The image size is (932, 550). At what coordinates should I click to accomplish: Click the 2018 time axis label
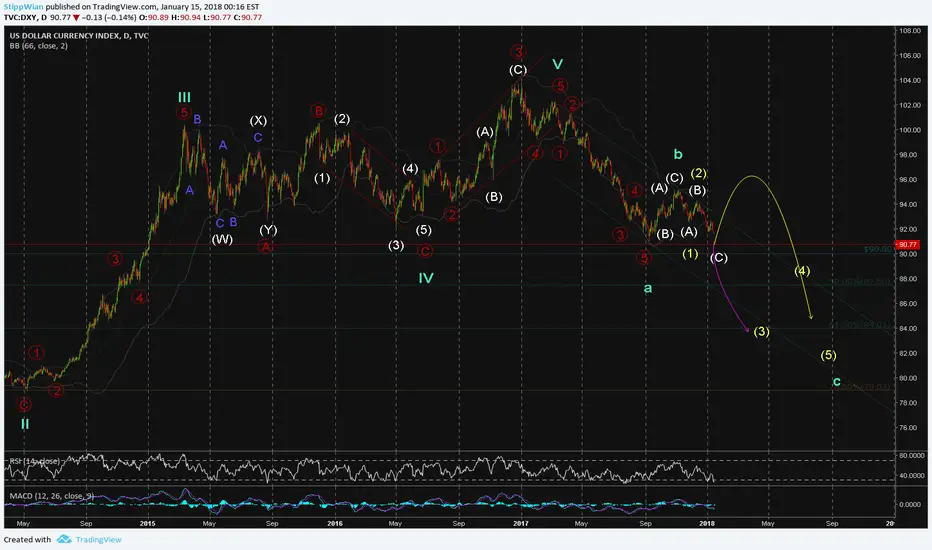(x=707, y=524)
